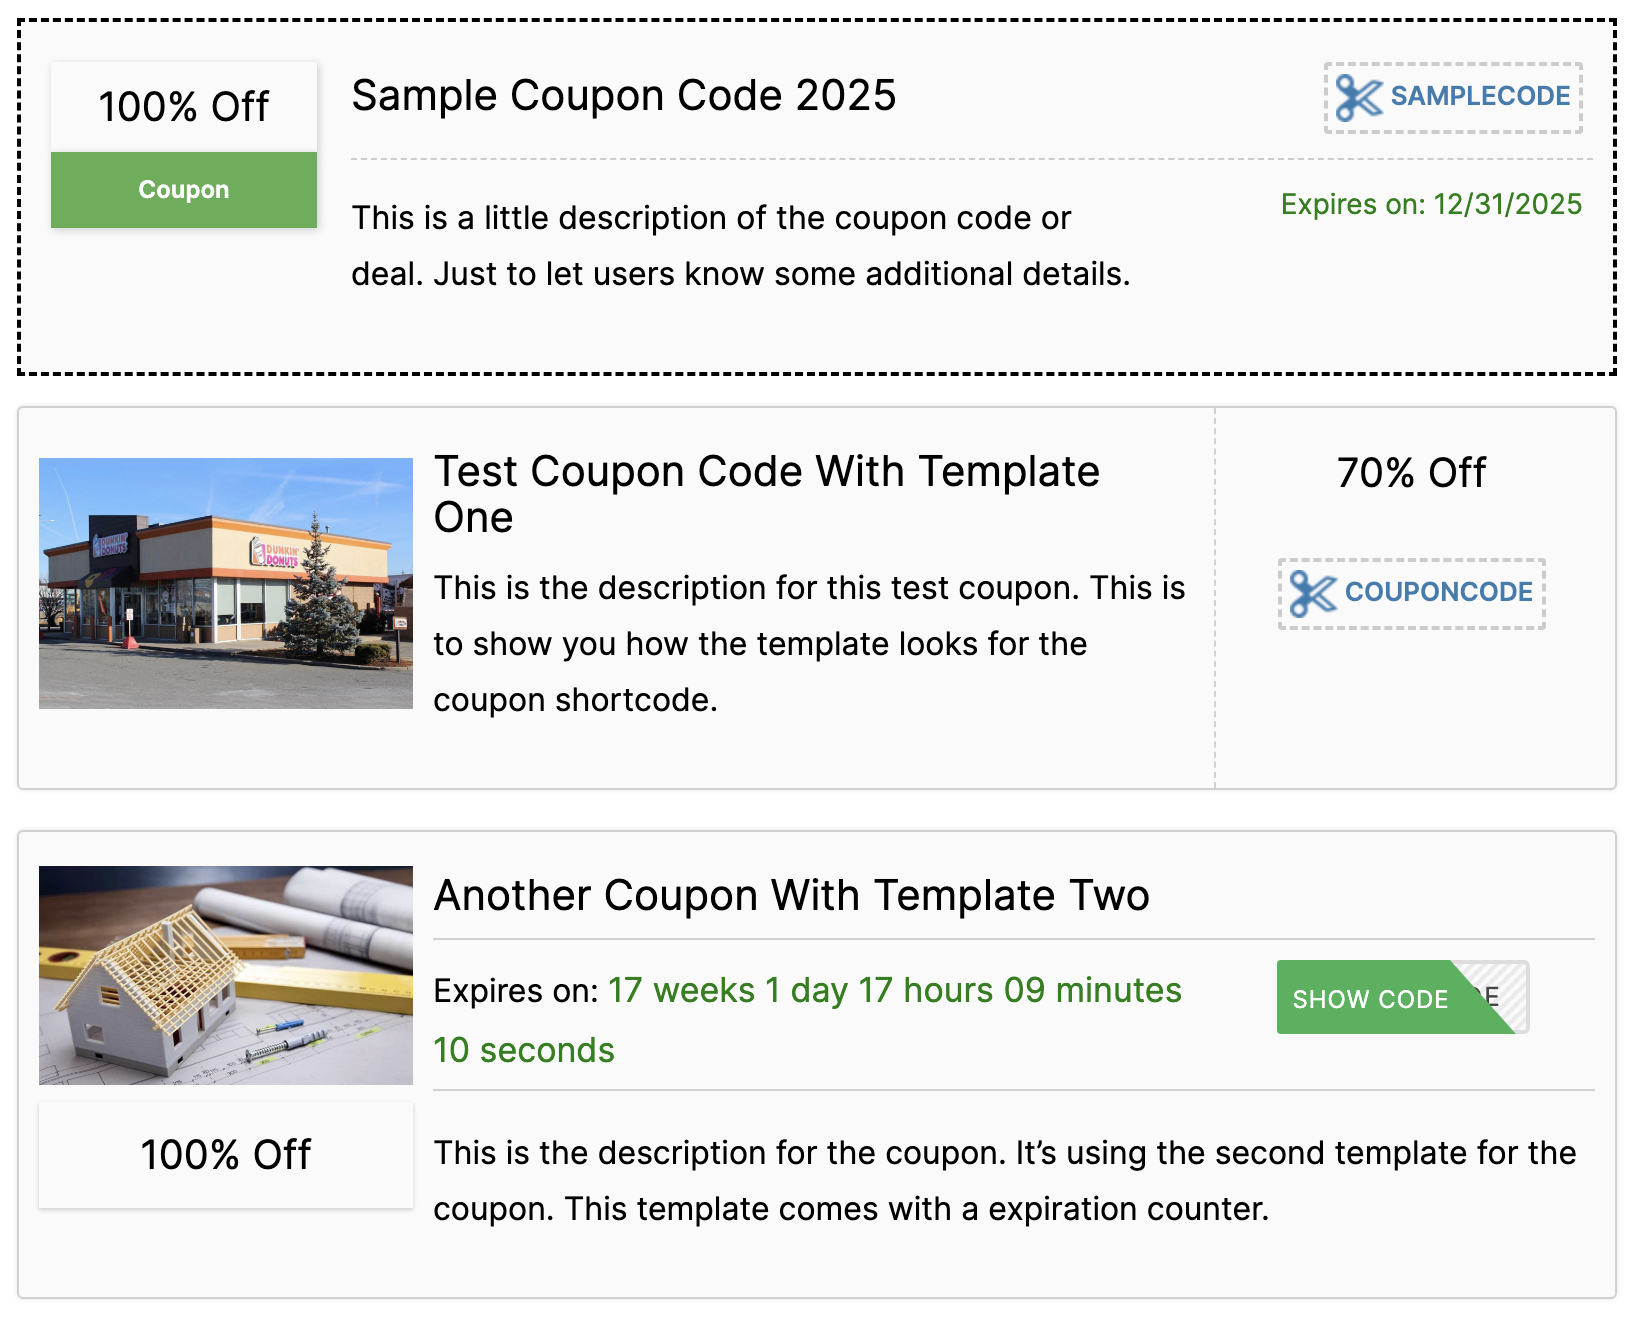Click the green Coupon label

coord(184,190)
